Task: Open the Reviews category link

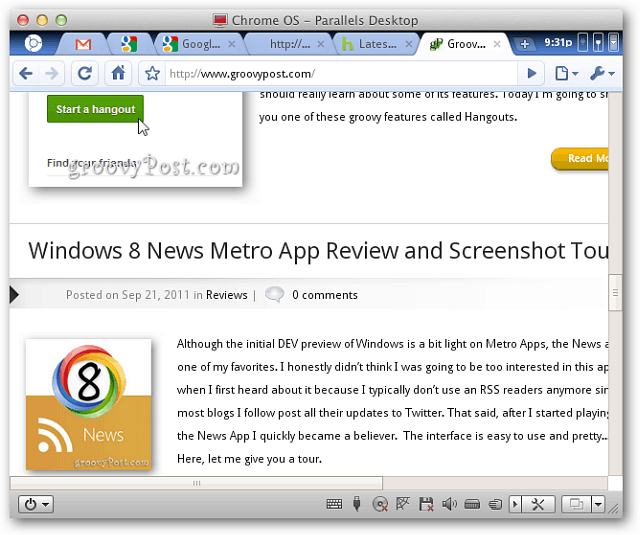Action: [227, 295]
